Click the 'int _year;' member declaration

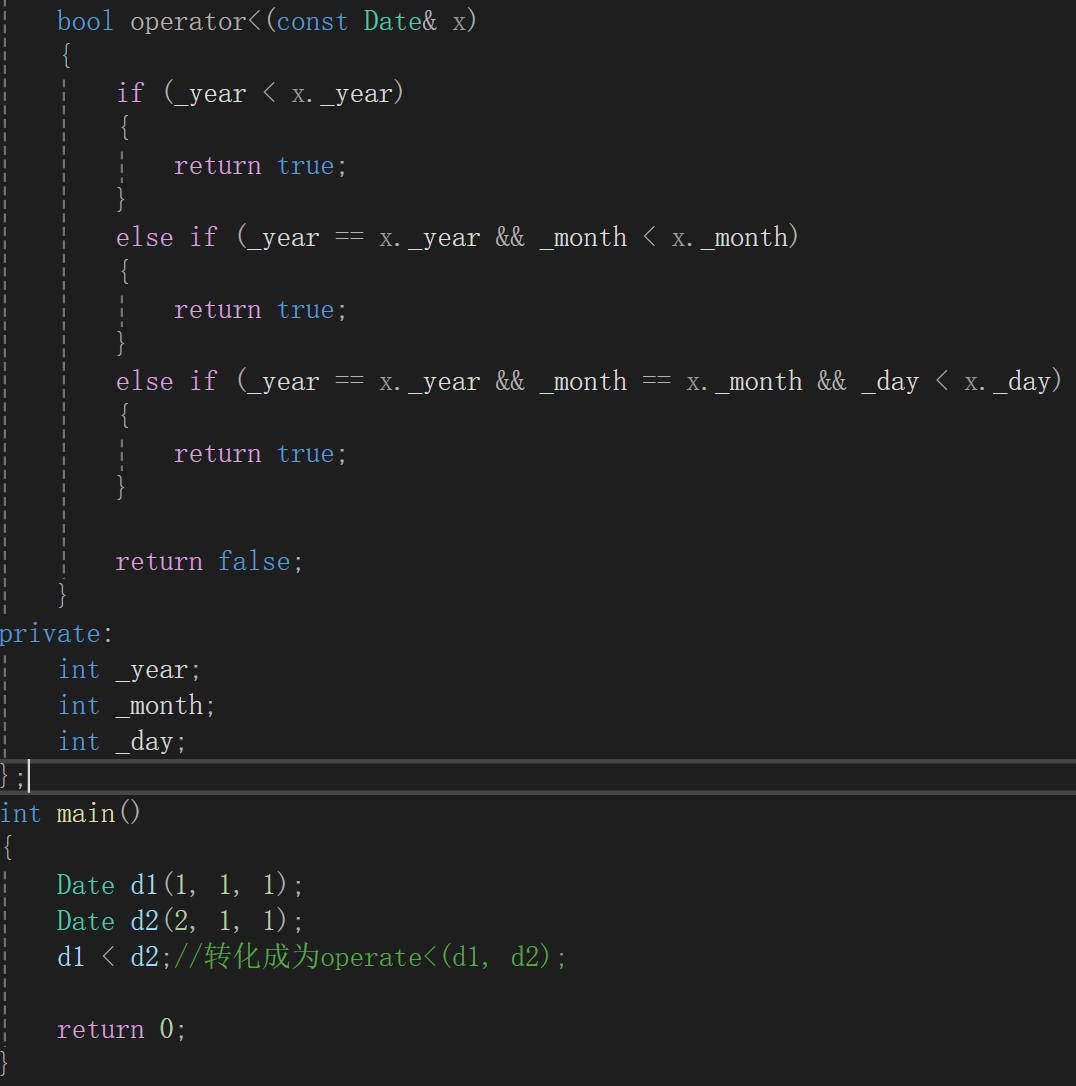tap(129, 670)
